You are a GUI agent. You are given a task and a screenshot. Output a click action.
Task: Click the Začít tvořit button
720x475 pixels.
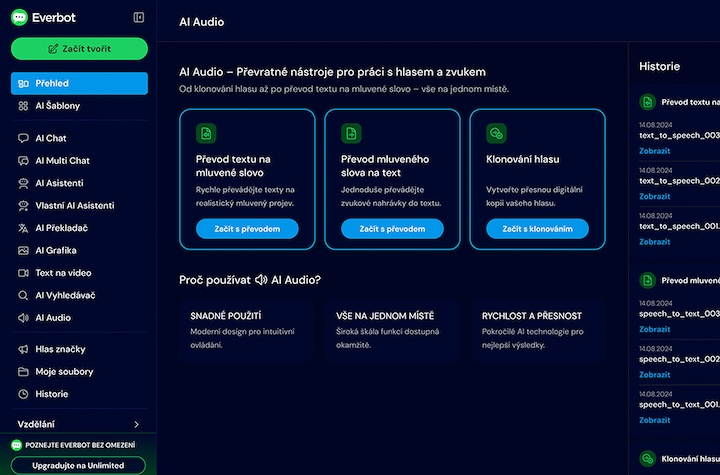pos(79,48)
